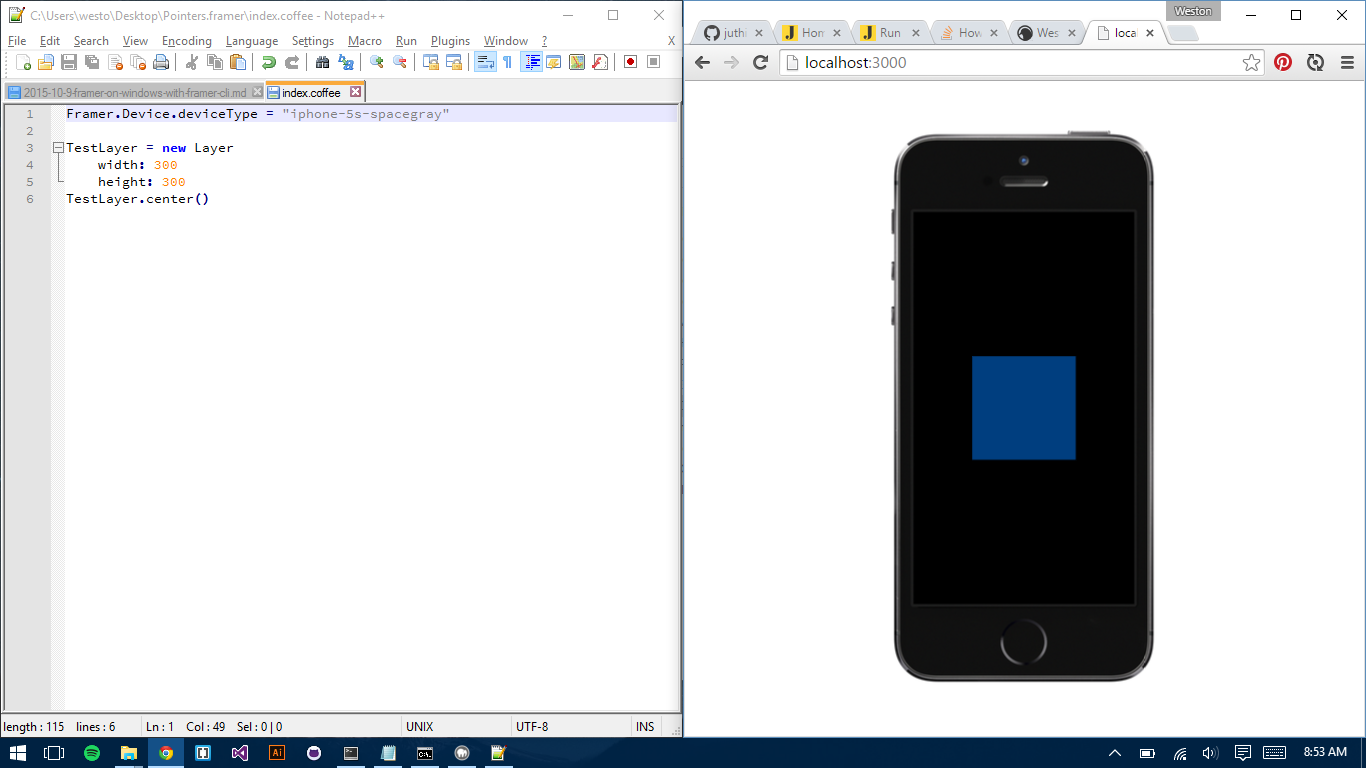Collapse the TestLayer code fold marker

tap(58, 148)
